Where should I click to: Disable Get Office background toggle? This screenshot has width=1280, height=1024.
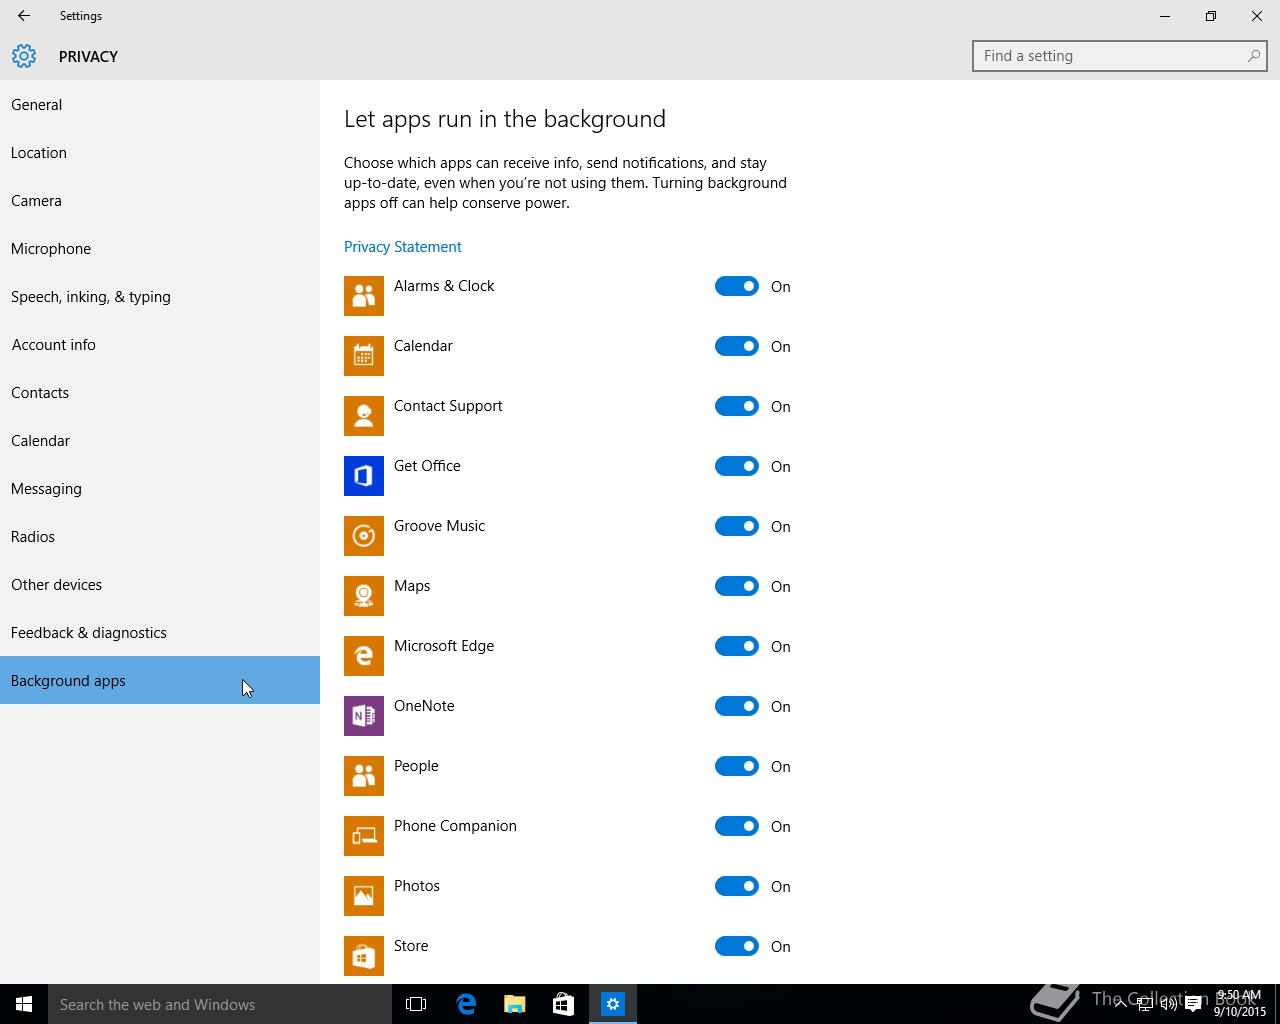pyautogui.click(x=737, y=466)
